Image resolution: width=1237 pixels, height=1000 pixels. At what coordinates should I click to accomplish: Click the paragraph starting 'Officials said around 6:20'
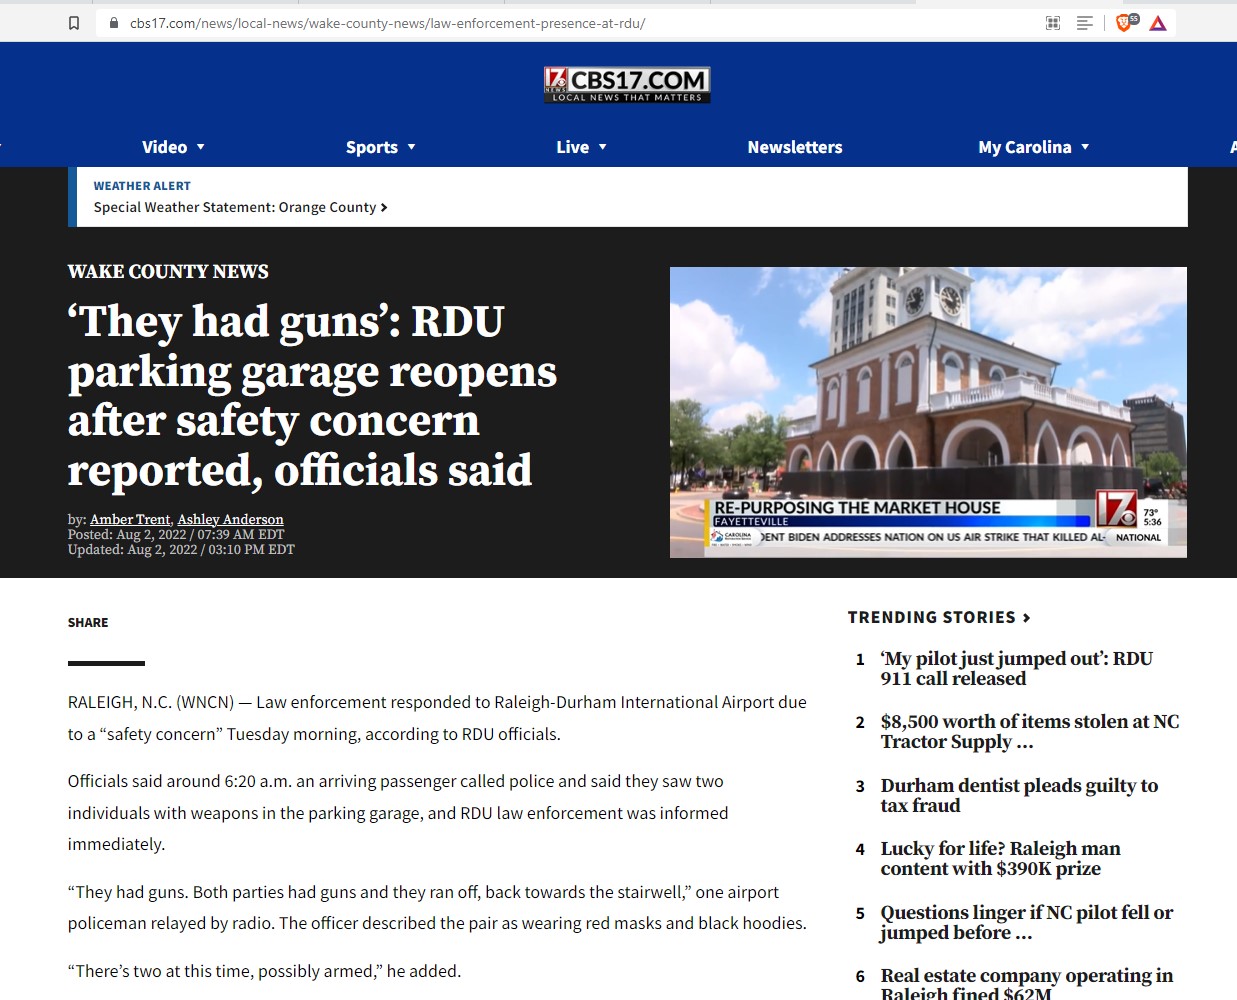[398, 813]
